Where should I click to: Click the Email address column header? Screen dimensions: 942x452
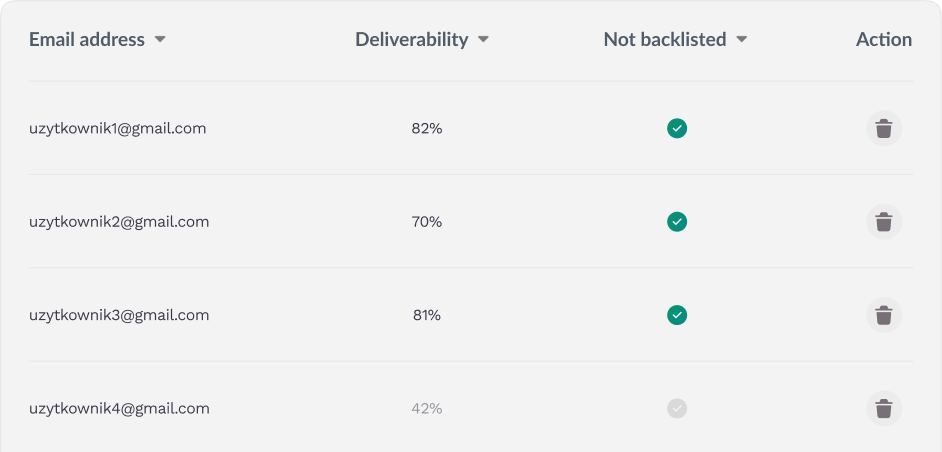pos(87,40)
